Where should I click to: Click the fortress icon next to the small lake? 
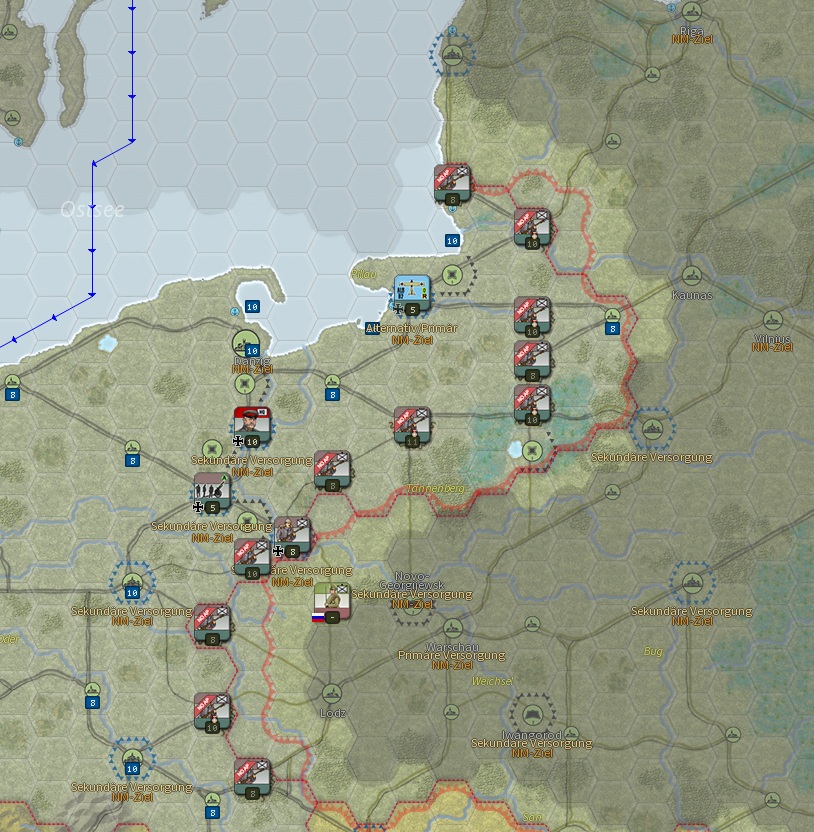[x=532, y=451]
